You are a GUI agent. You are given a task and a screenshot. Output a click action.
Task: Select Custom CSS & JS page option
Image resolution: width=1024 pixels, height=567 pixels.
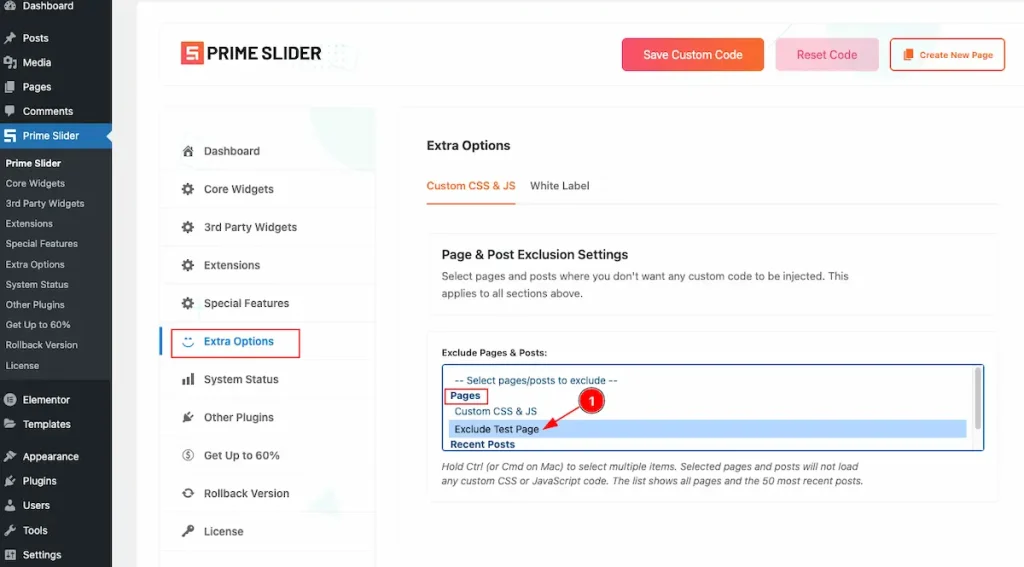(x=496, y=411)
